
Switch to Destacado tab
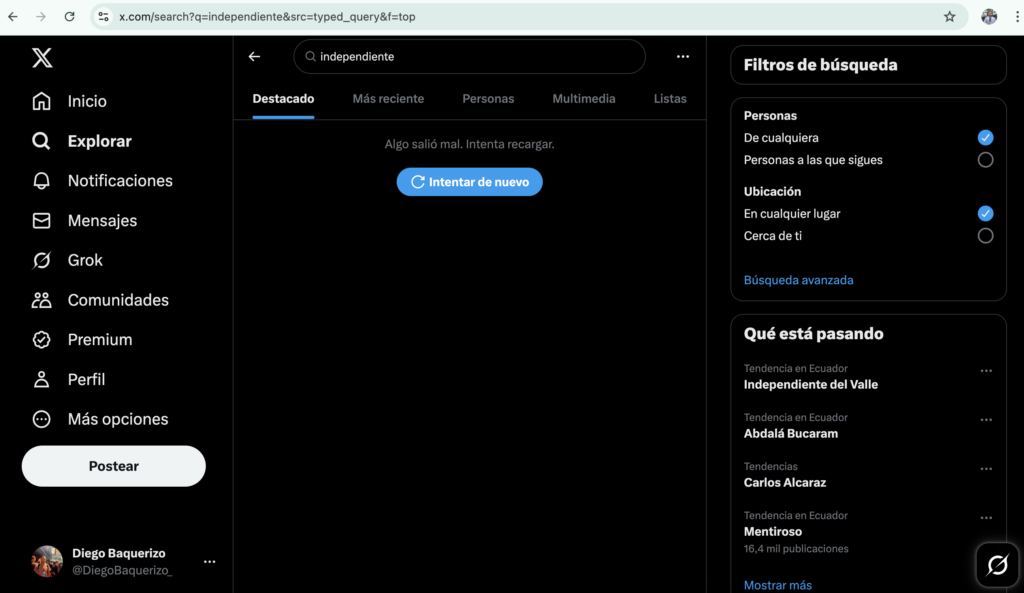[283, 99]
